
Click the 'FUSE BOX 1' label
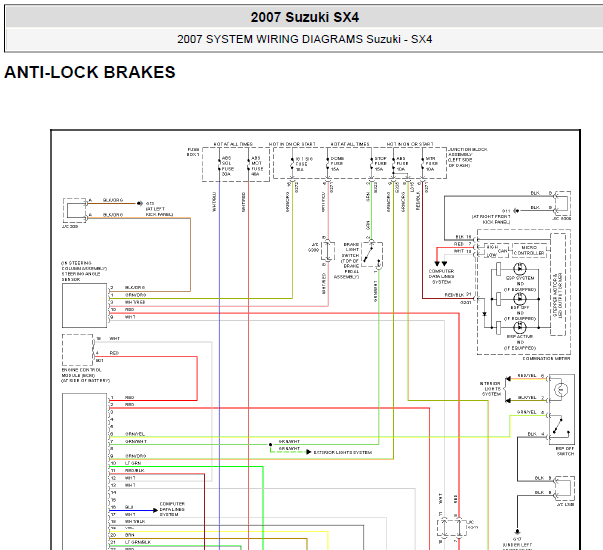click(193, 152)
